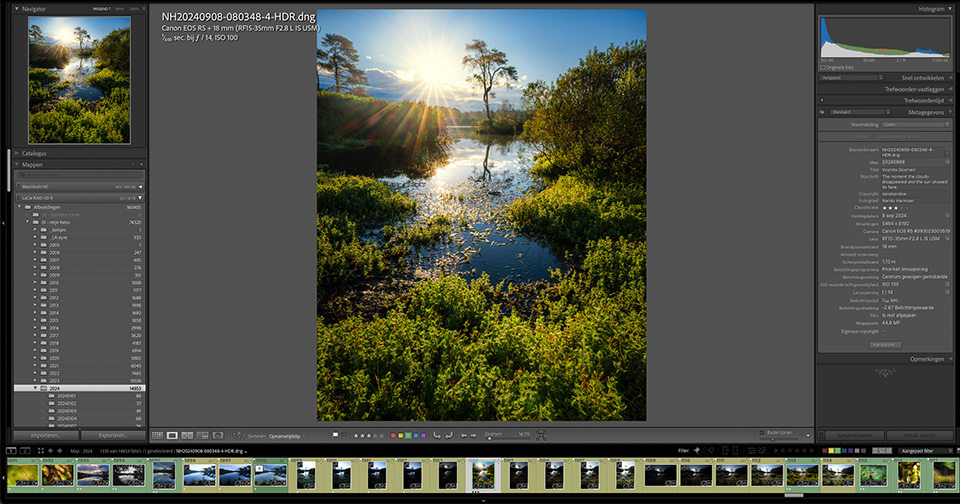Expand Trefwoorden vastleggen panel
Viewport: 960px width, 504px height.
950,89
